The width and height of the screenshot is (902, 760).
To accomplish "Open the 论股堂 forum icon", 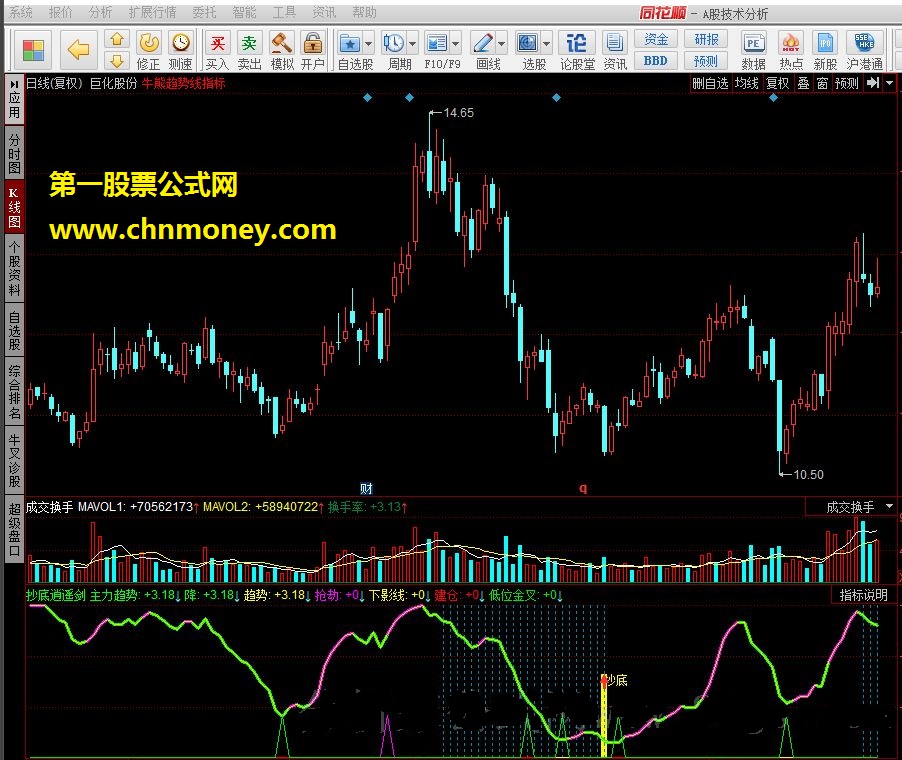I will (x=577, y=51).
